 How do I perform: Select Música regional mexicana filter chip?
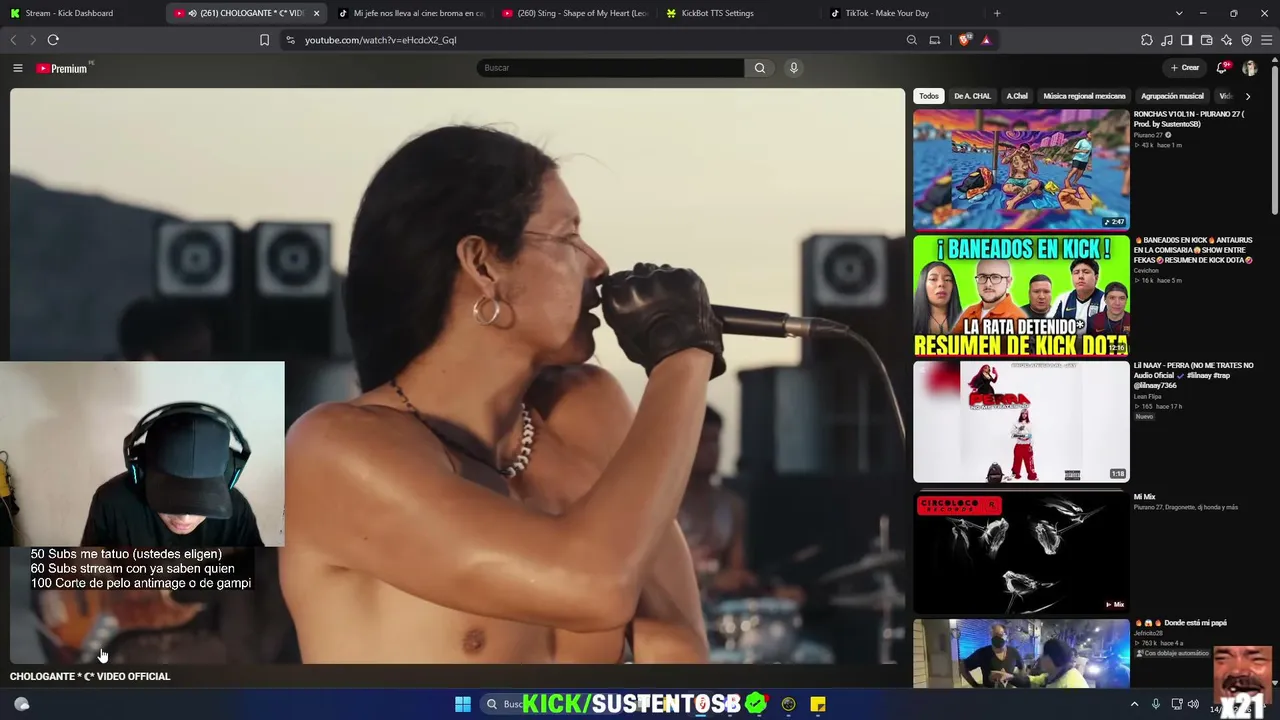pos(1084,96)
